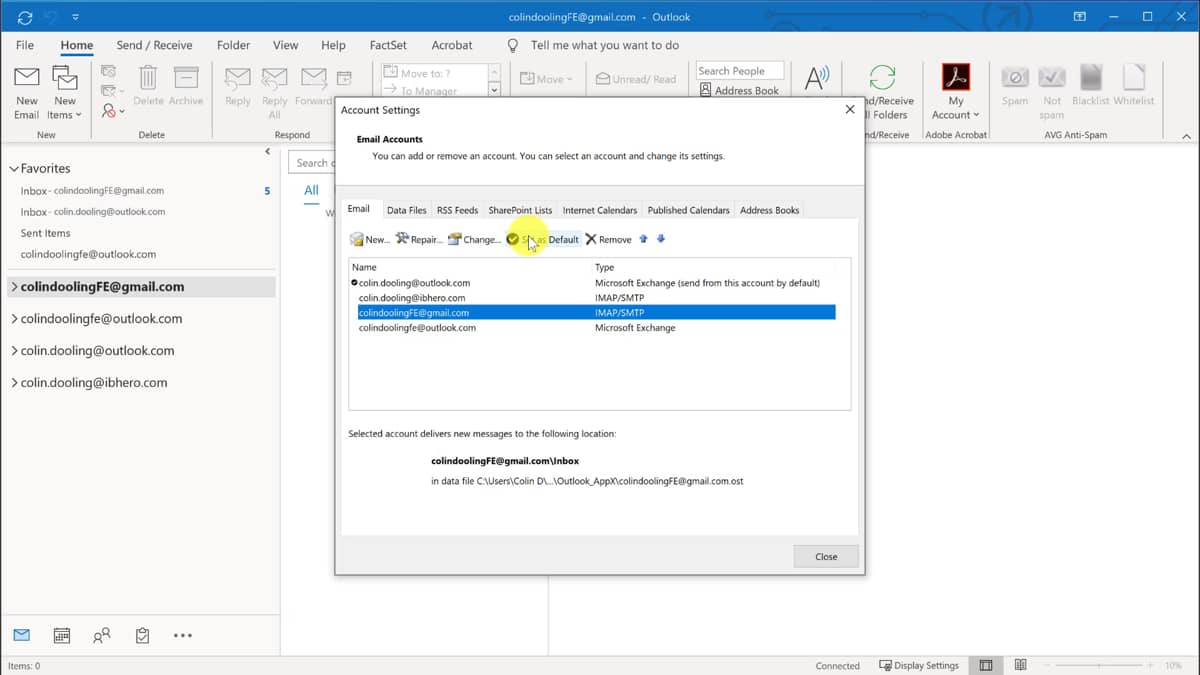This screenshot has height=675, width=1200.
Task: Open the Folder ribbon tab
Action: pyautogui.click(x=233, y=45)
